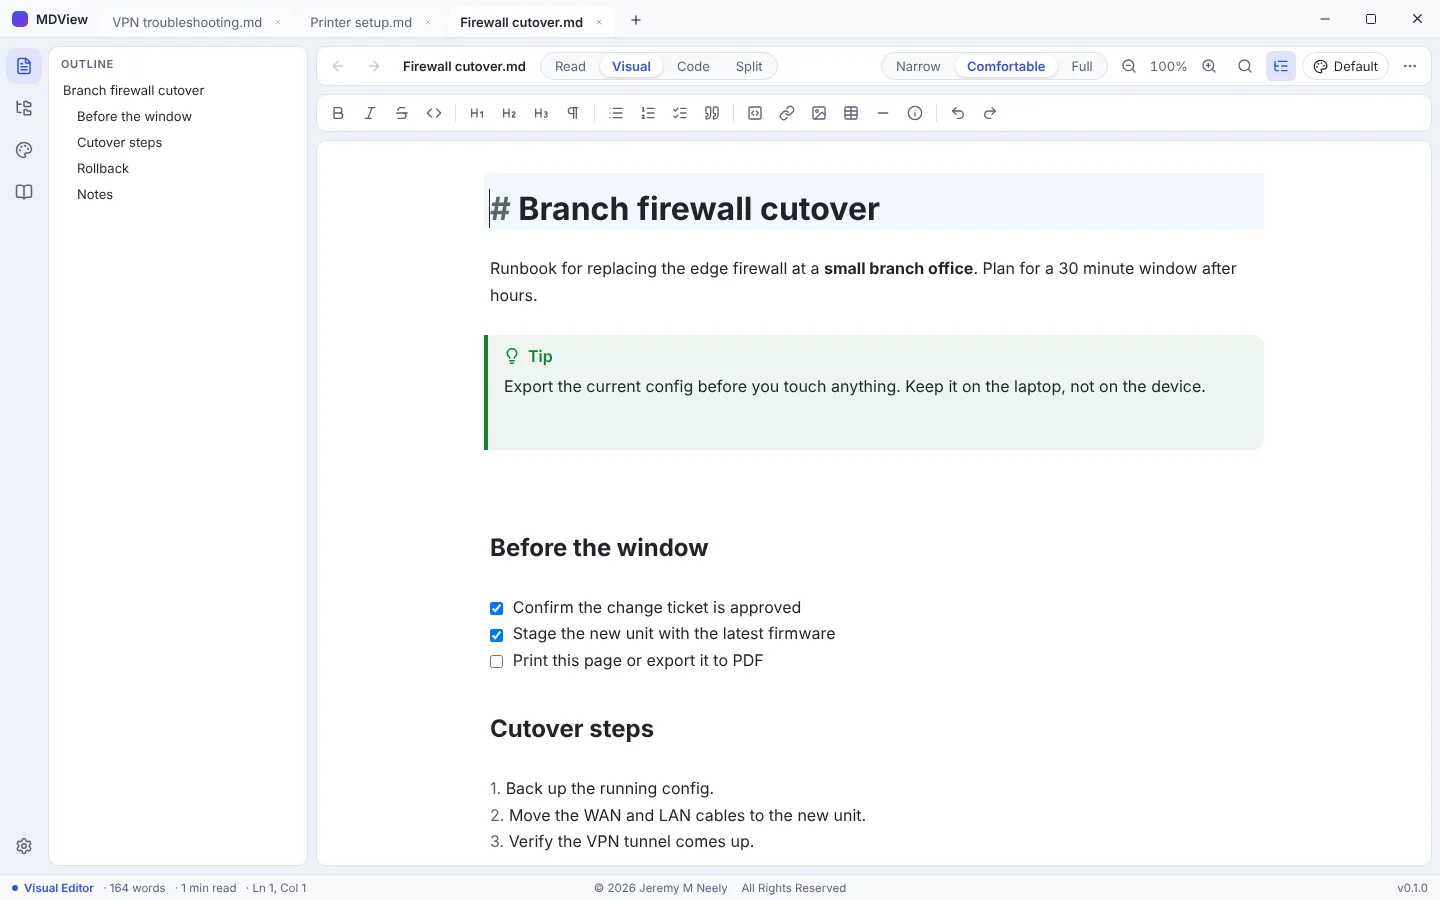The height and width of the screenshot is (900, 1440).
Task: Insert a code block
Action: pyautogui.click(x=755, y=113)
